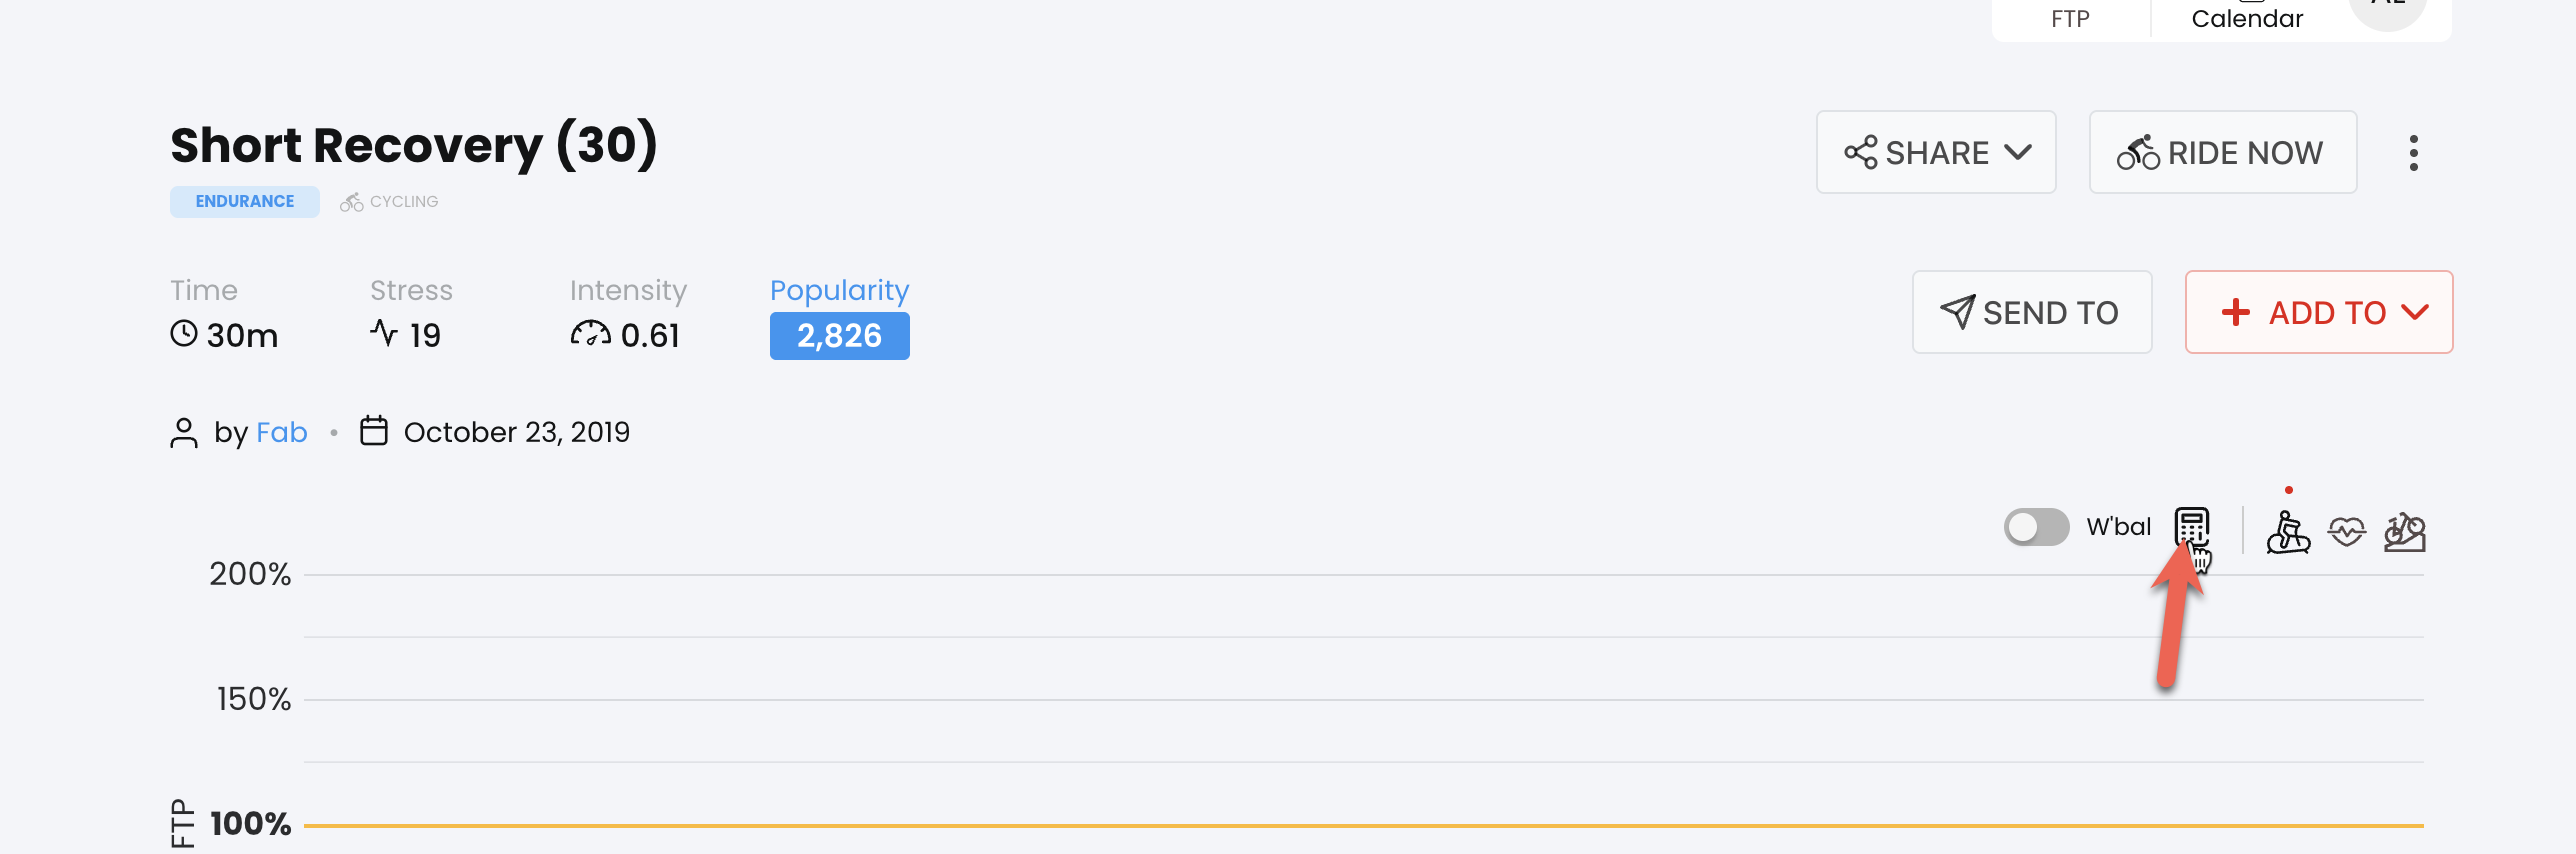Open author Fab's profile link
2576x854 pixels.
pos(281,432)
